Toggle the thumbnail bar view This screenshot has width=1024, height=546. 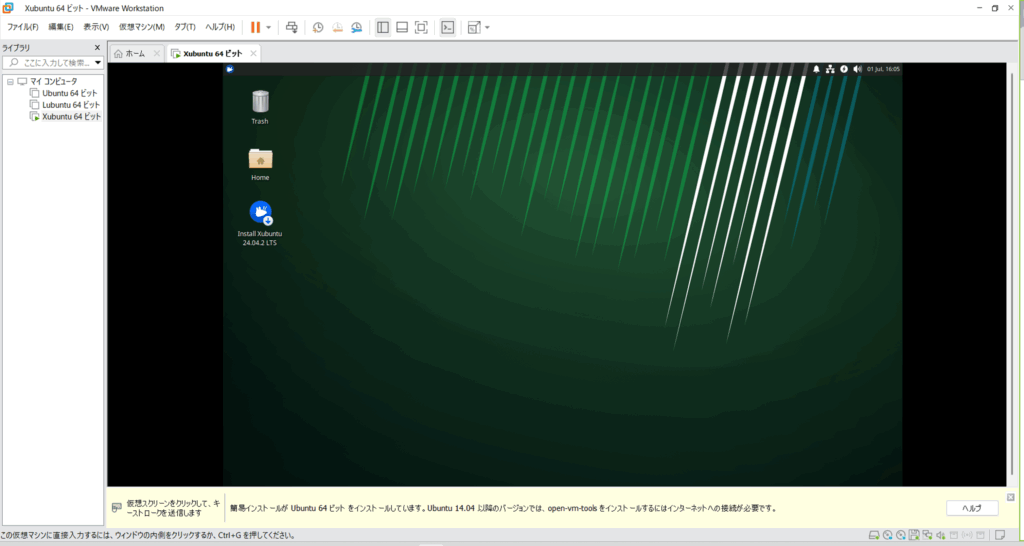[x=401, y=27]
